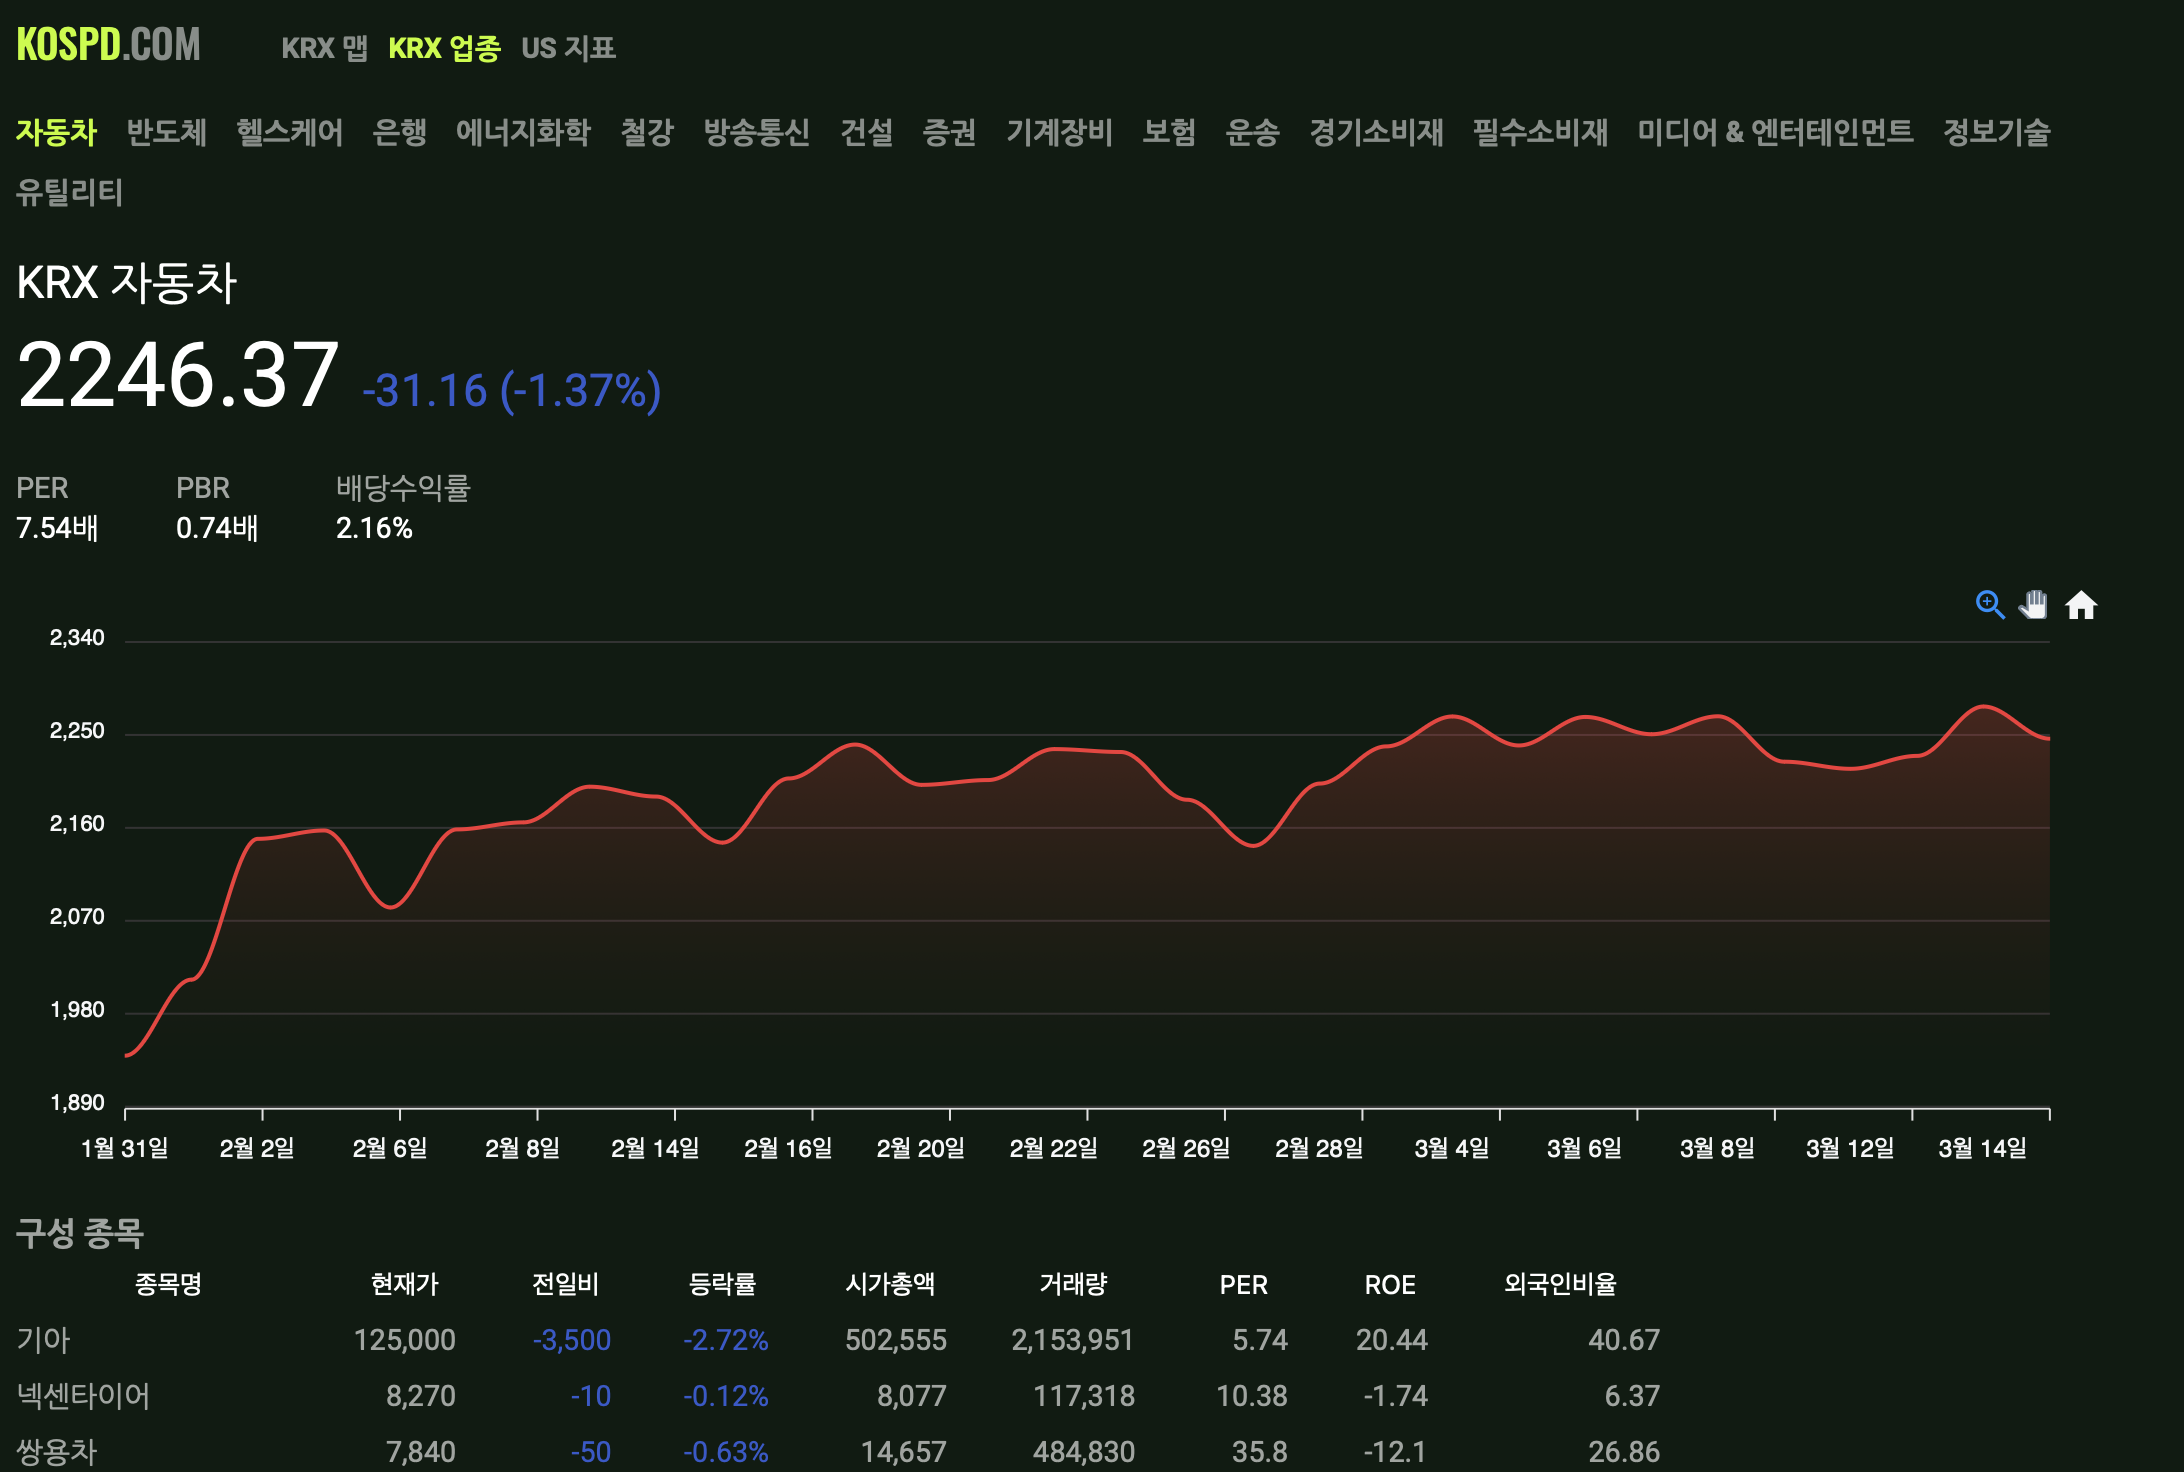Click 기아 market cap 502,555
Image resolution: width=2184 pixels, height=1472 pixels.
click(x=895, y=1340)
